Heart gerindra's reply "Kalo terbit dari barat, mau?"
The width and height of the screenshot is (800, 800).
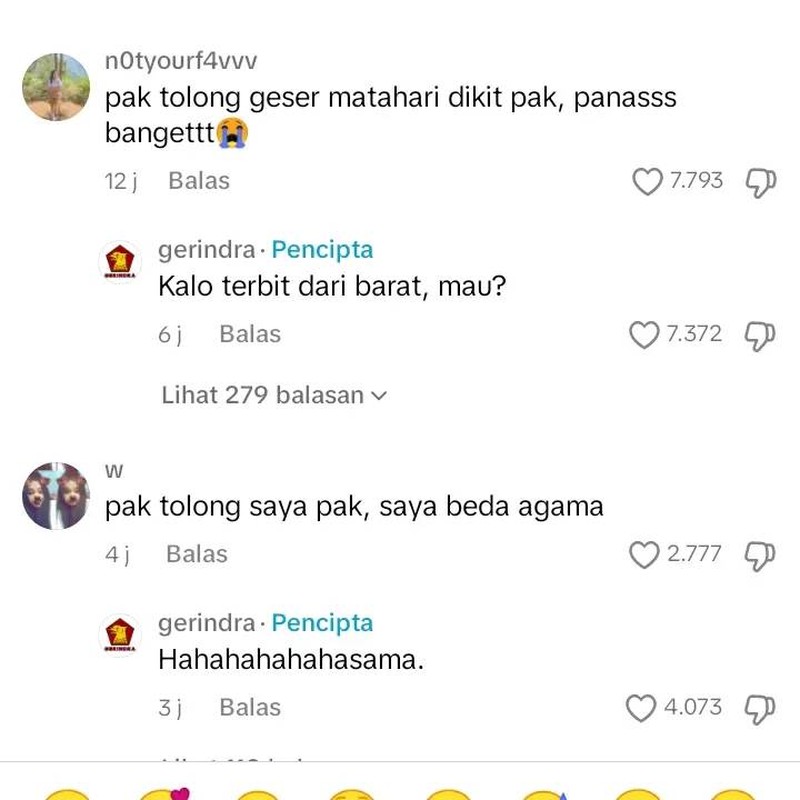tap(644, 334)
